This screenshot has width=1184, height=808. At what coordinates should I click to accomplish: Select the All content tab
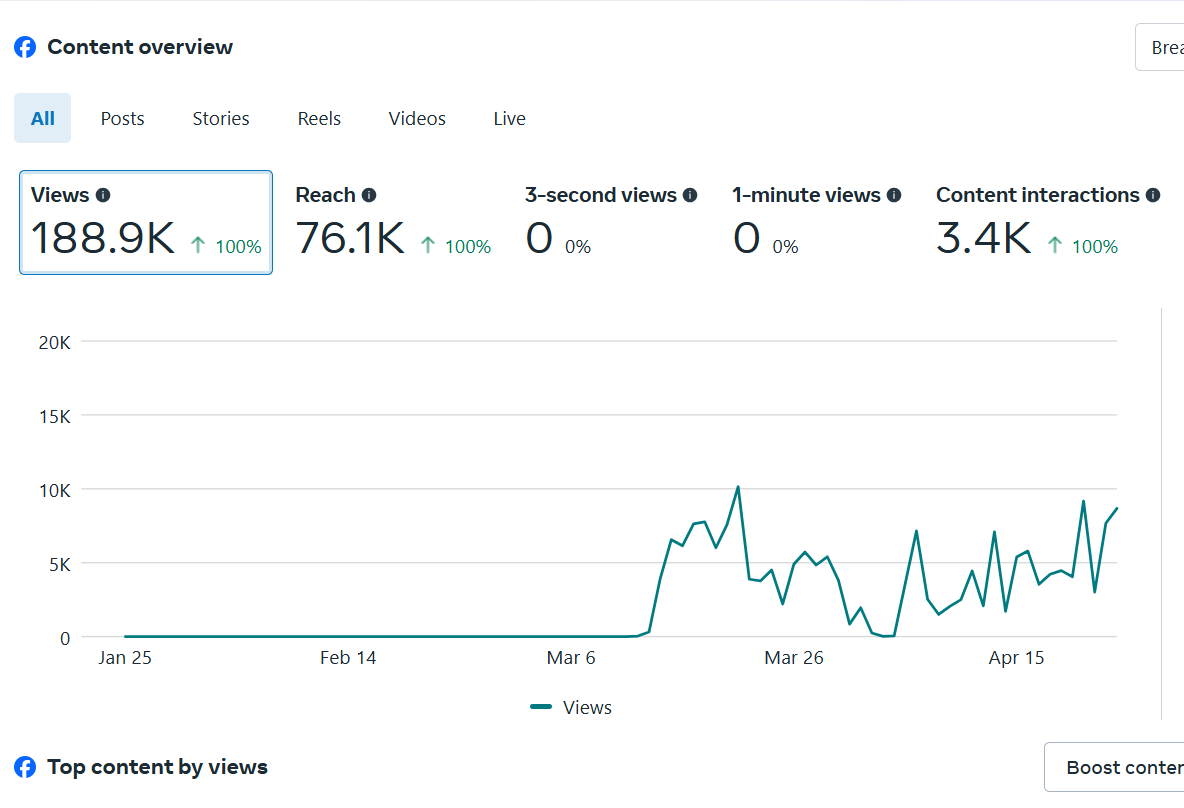[x=43, y=119]
